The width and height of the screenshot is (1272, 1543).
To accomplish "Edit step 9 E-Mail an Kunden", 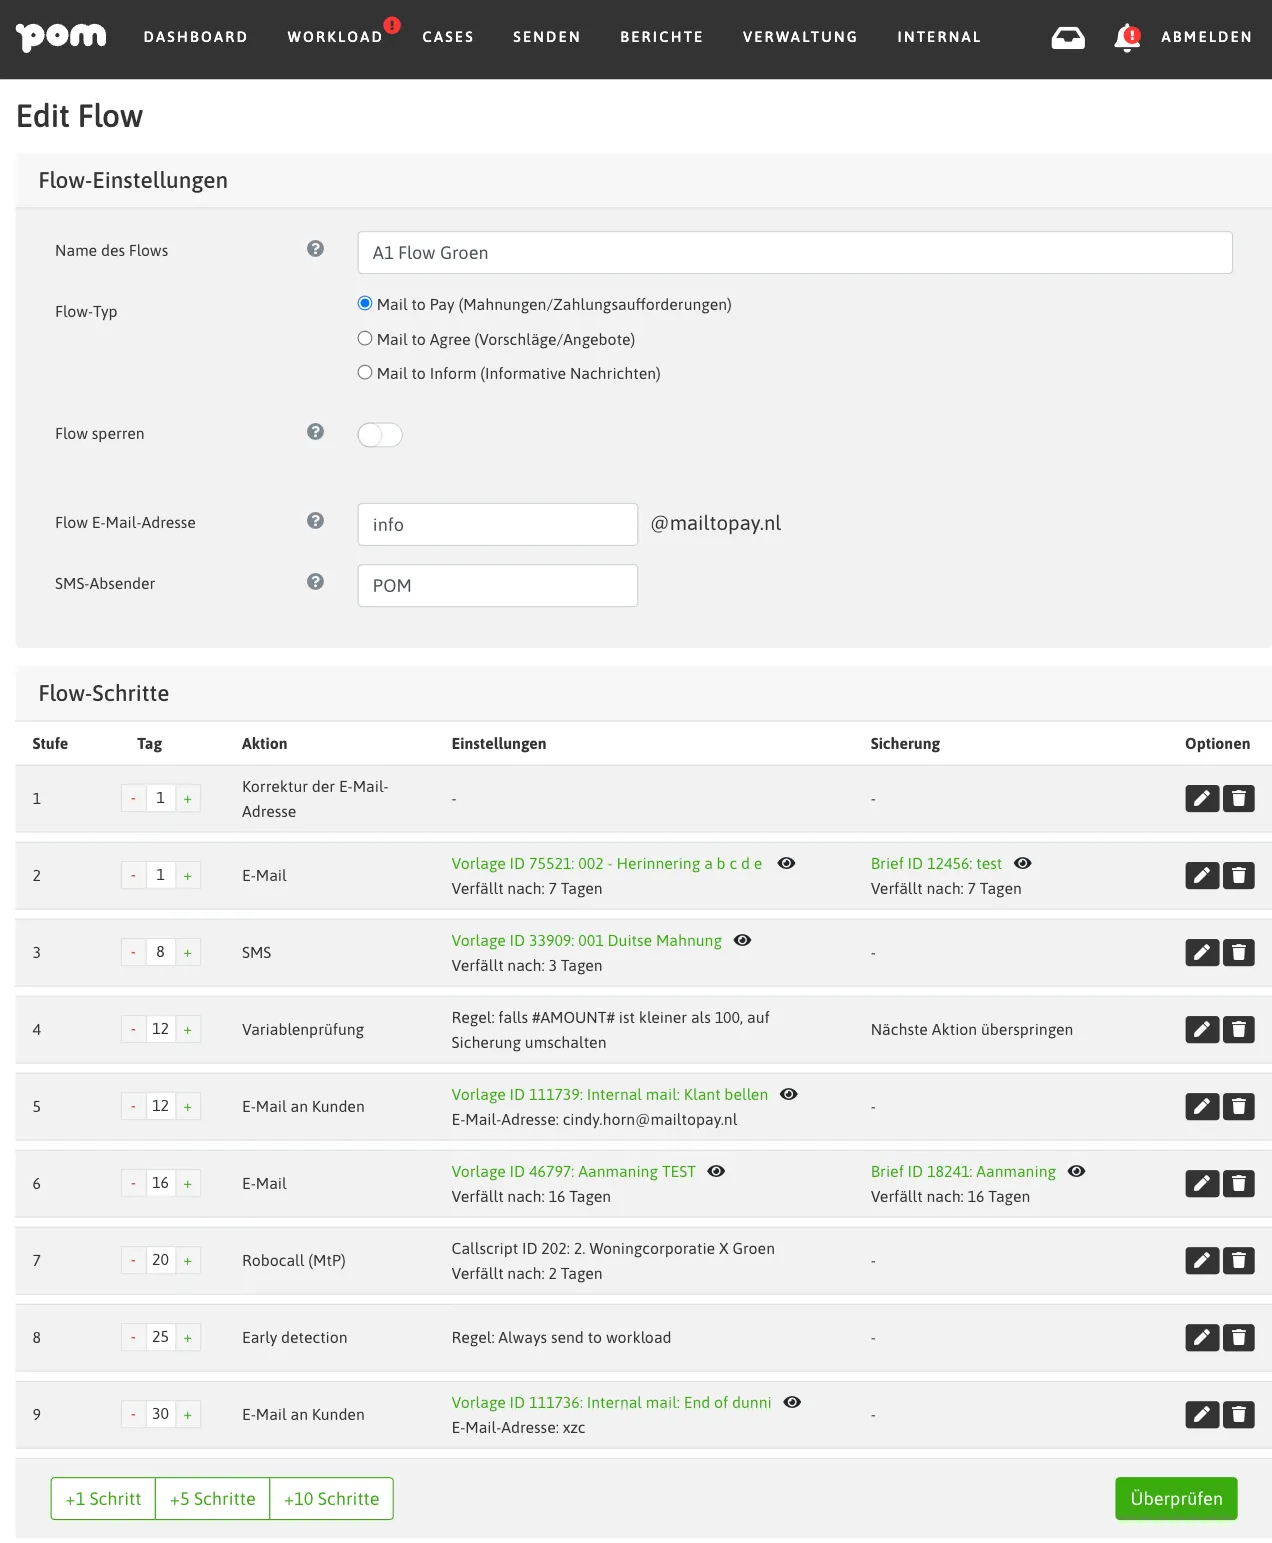I will pyautogui.click(x=1202, y=1414).
